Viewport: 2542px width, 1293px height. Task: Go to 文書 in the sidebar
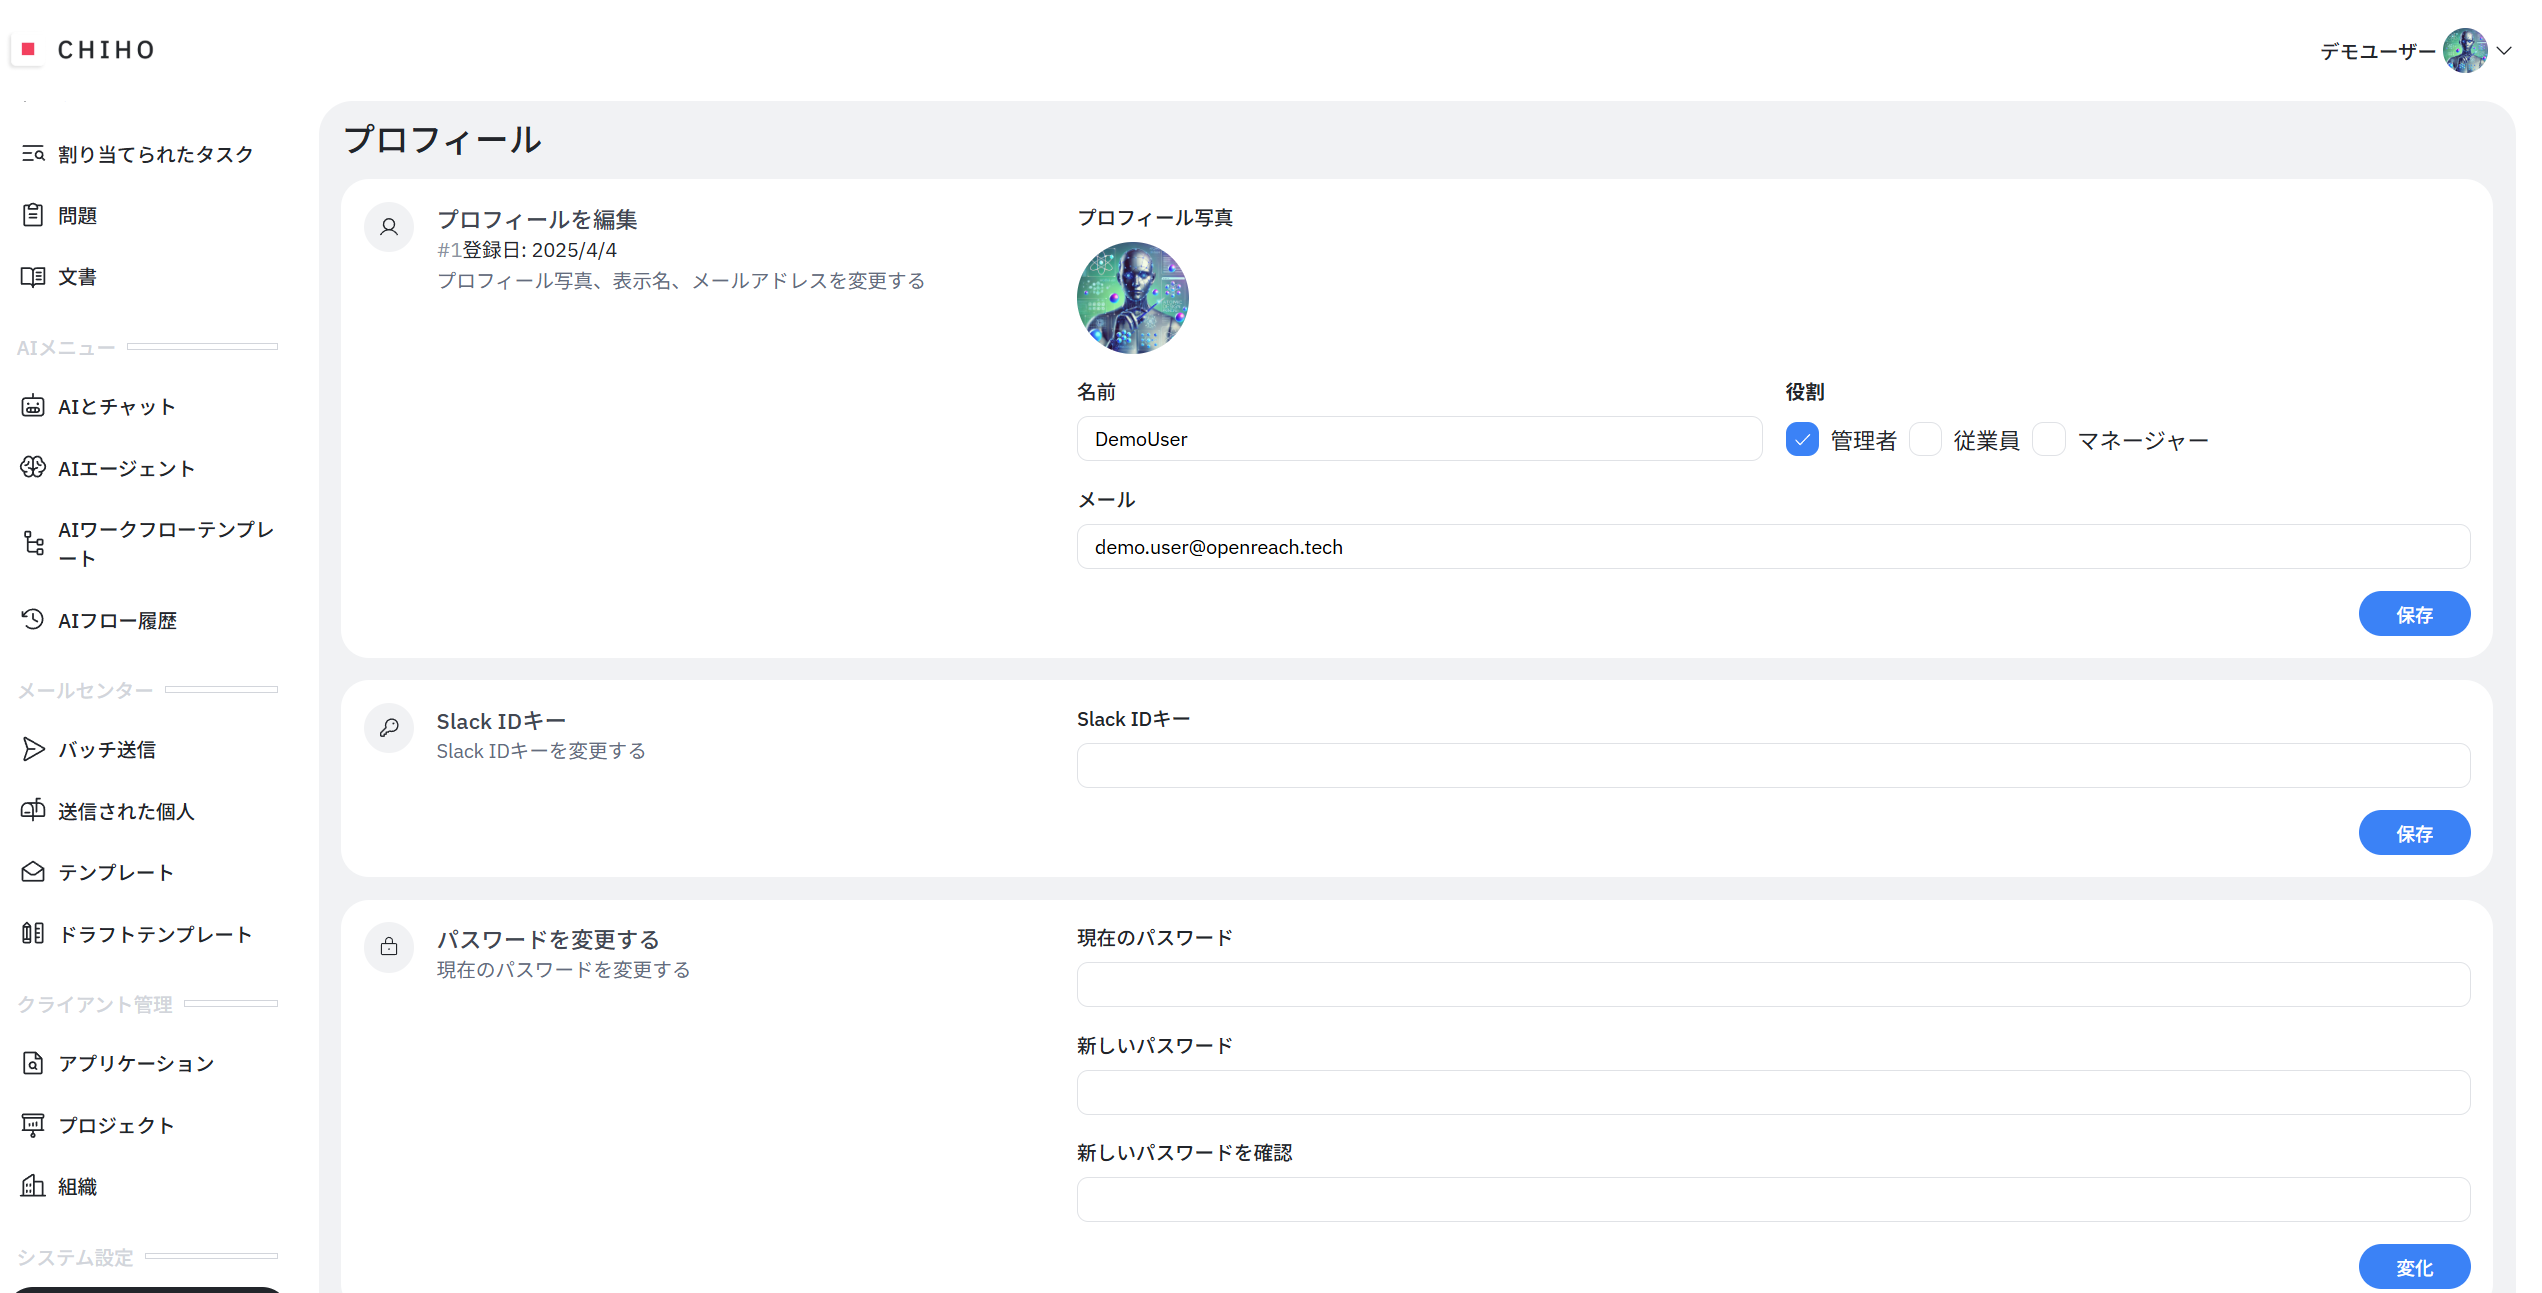tap(77, 277)
